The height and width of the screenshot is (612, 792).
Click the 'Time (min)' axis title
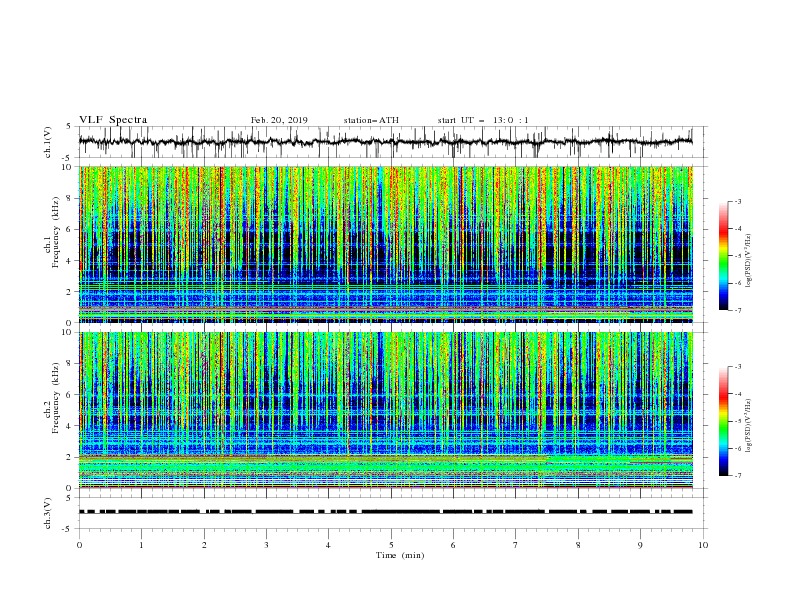(x=400, y=555)
